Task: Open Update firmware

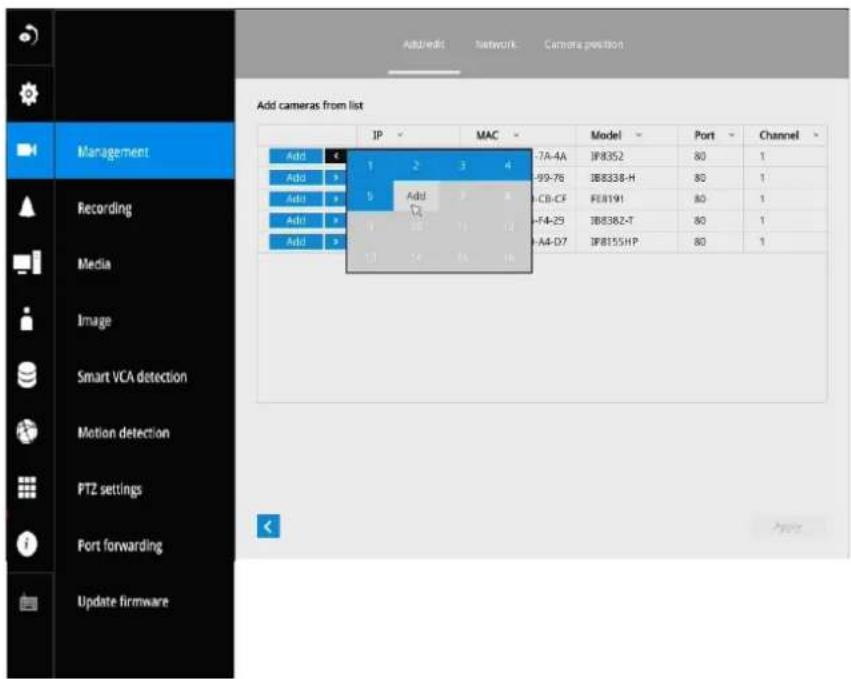Action: click(123, 601)
